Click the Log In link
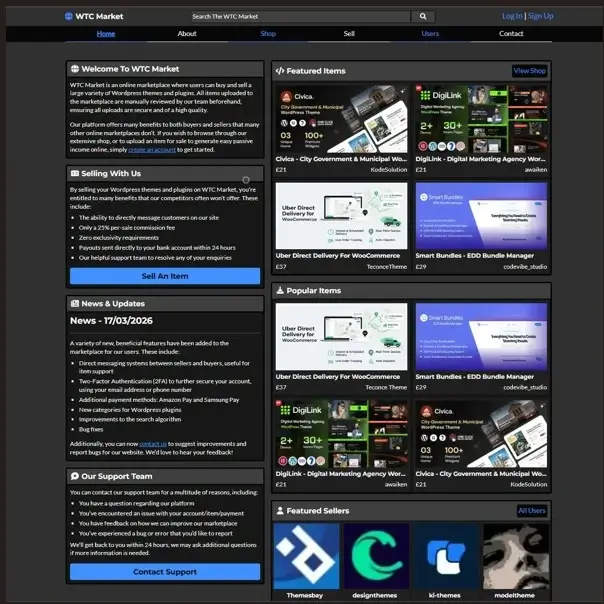This screenshot has height=604, width=604. click(x=512, y=16)
